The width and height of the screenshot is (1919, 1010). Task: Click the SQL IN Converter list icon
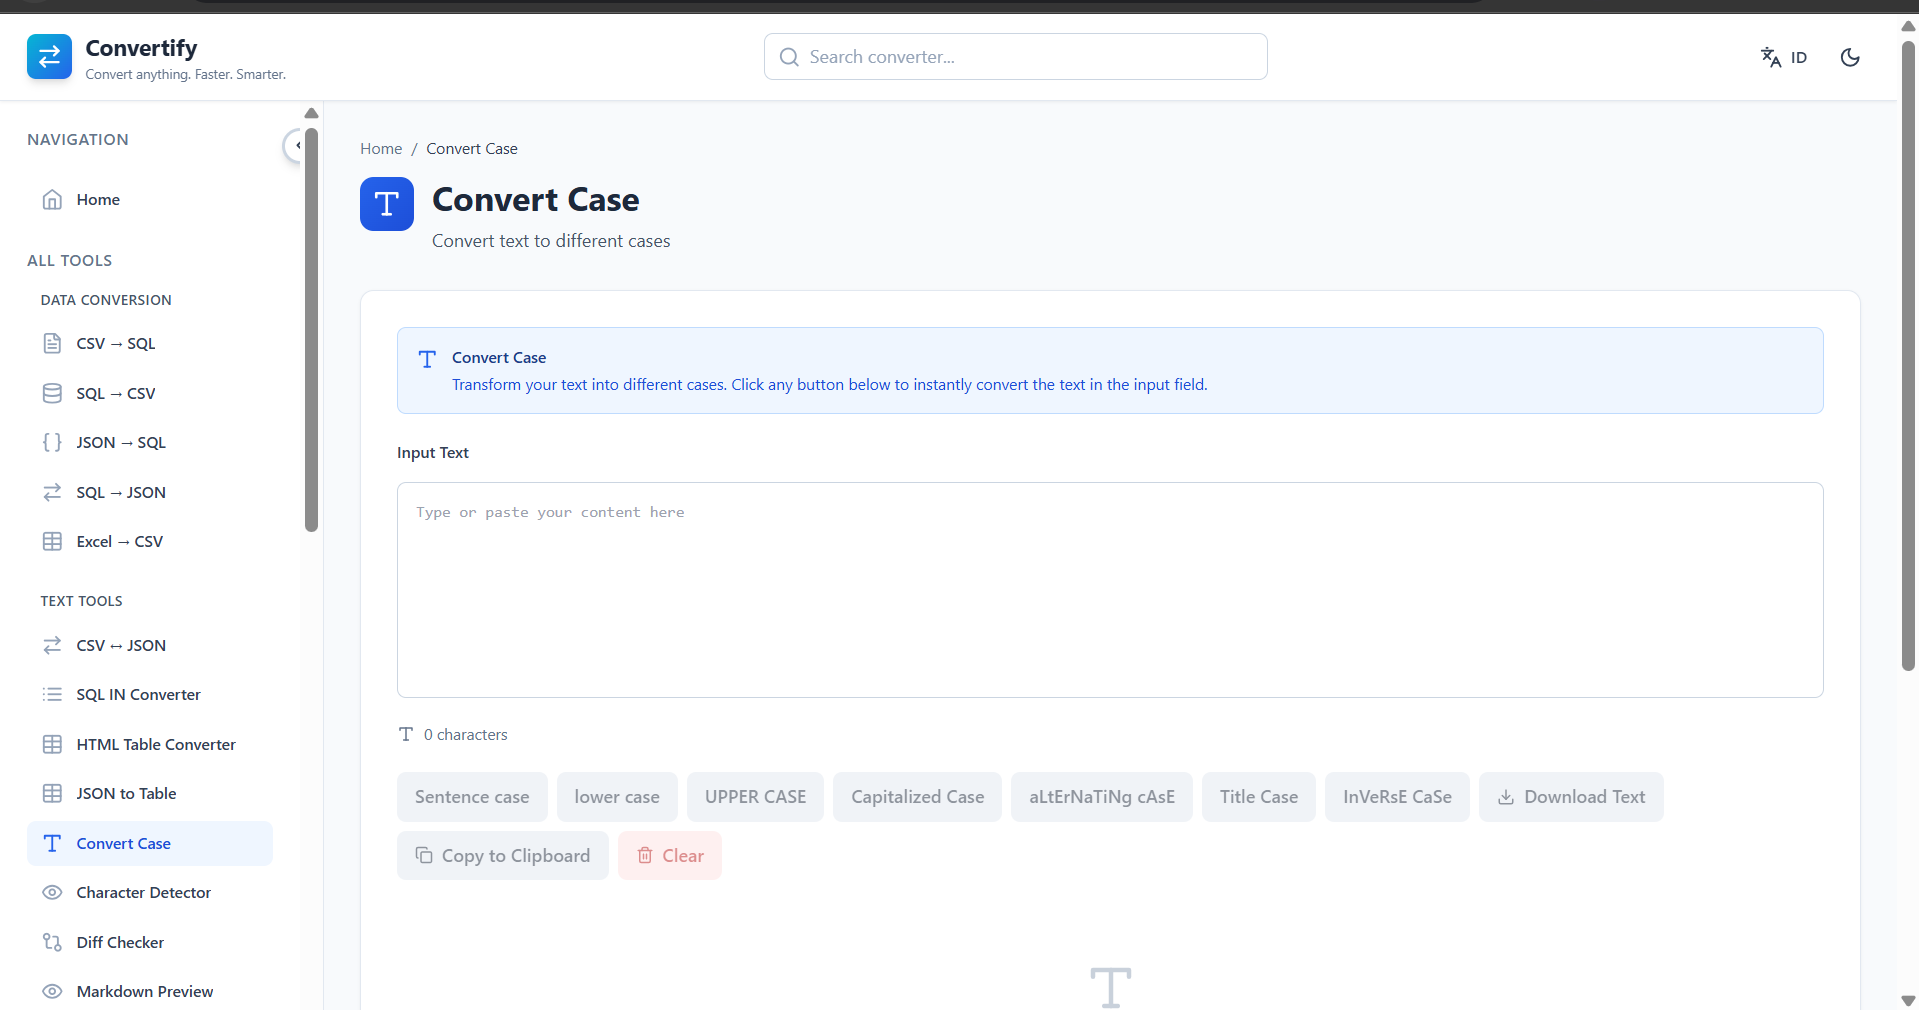[x=53, y=694]
